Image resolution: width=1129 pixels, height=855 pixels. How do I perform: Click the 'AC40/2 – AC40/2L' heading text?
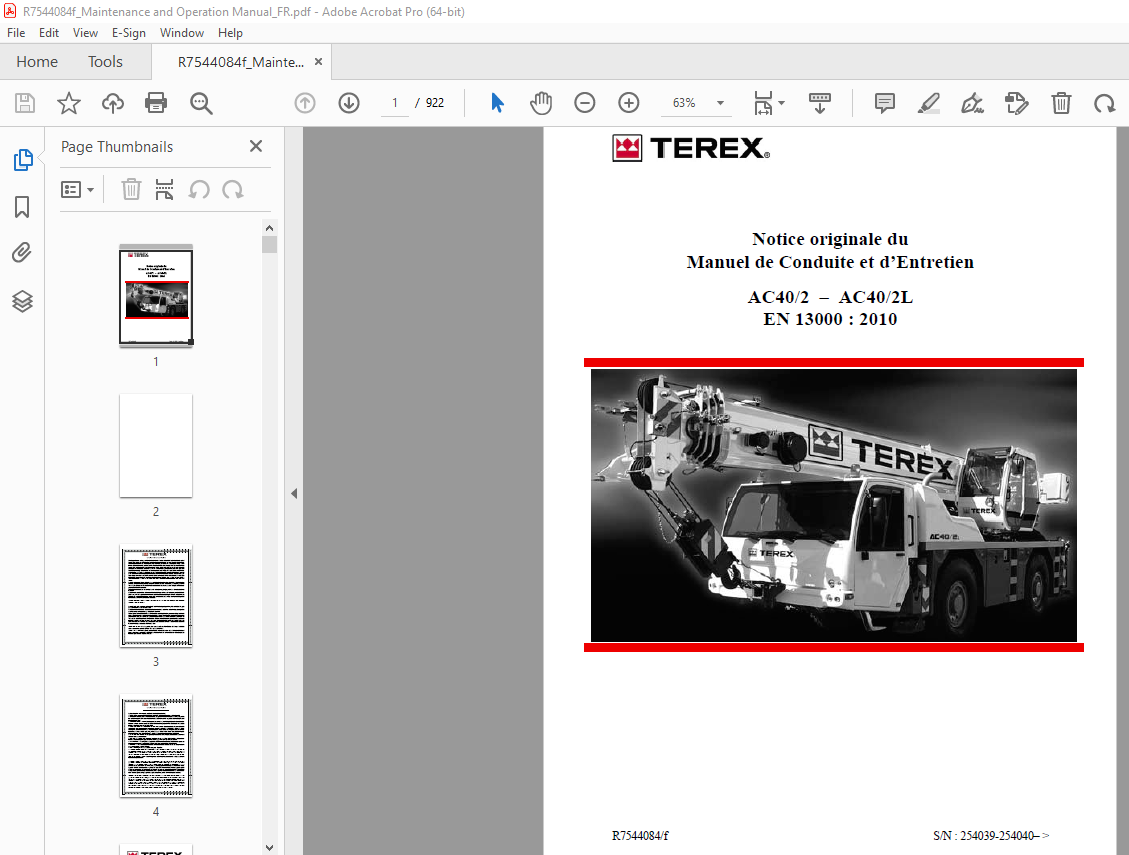(830, 297)
